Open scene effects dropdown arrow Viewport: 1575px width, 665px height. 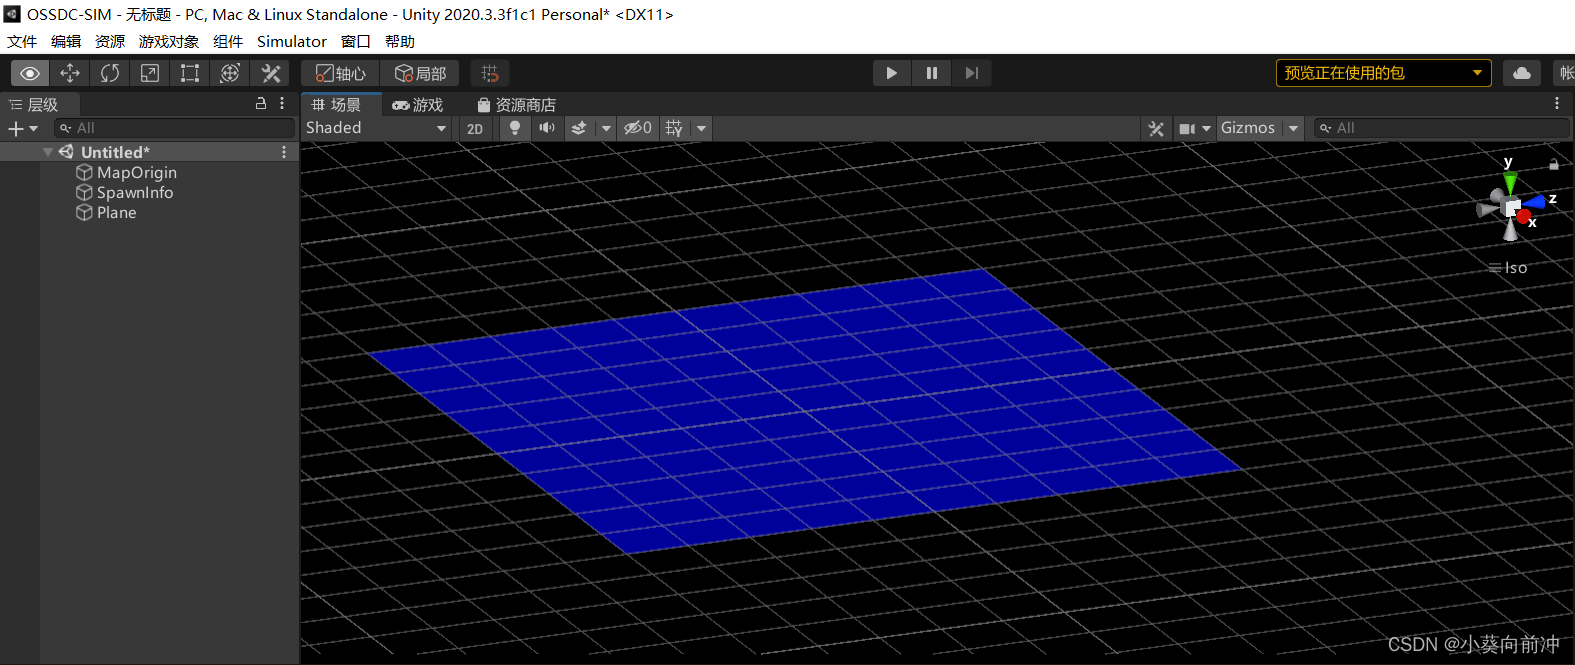coord(606,128)
